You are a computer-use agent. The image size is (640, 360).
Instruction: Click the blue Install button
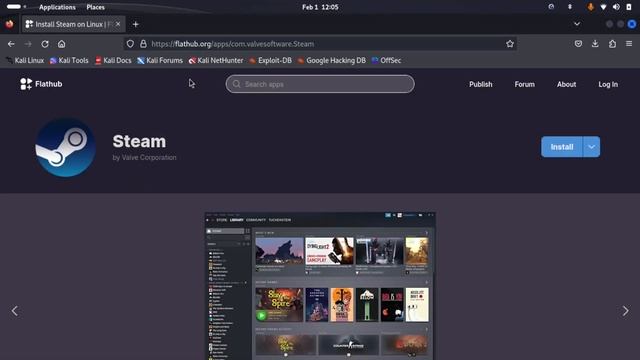coord(562,147)
